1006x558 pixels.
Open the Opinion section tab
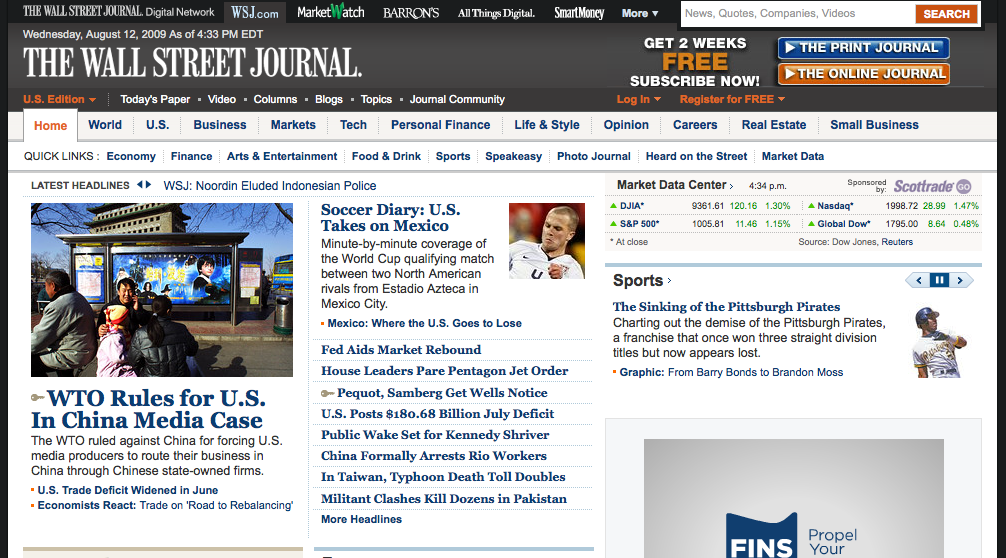[x=626, y=125]
